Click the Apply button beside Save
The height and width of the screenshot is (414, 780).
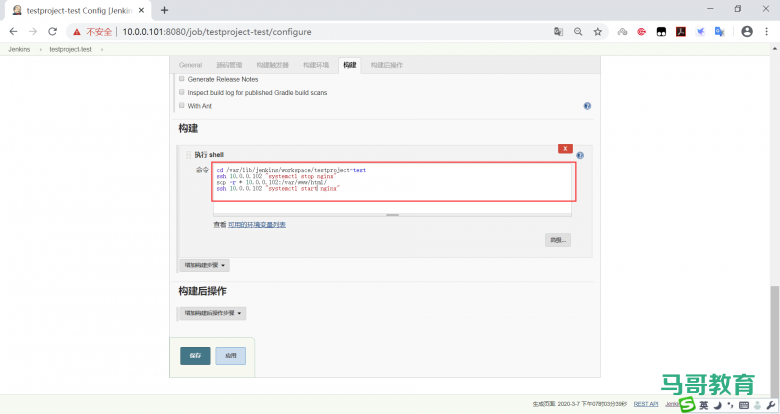tap(230, 356)
